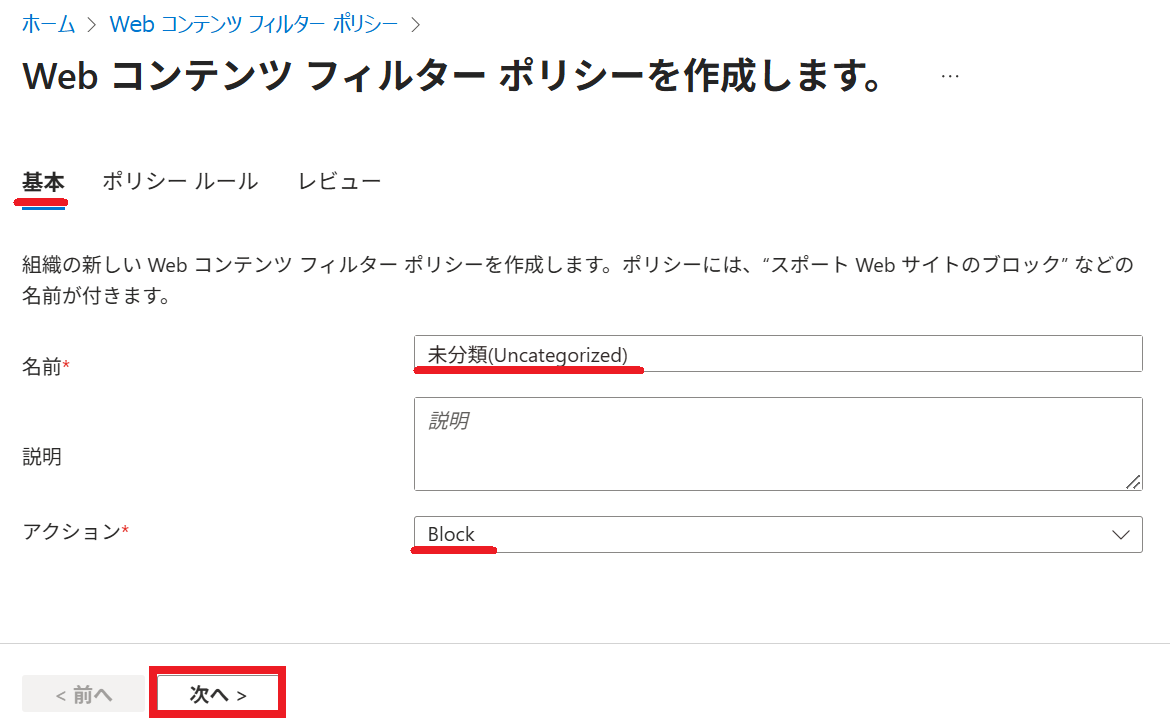Open Web コンテンツ フィルター ポリシー breadcrumb
This screenshot has height=726, width=1170.
253,24
